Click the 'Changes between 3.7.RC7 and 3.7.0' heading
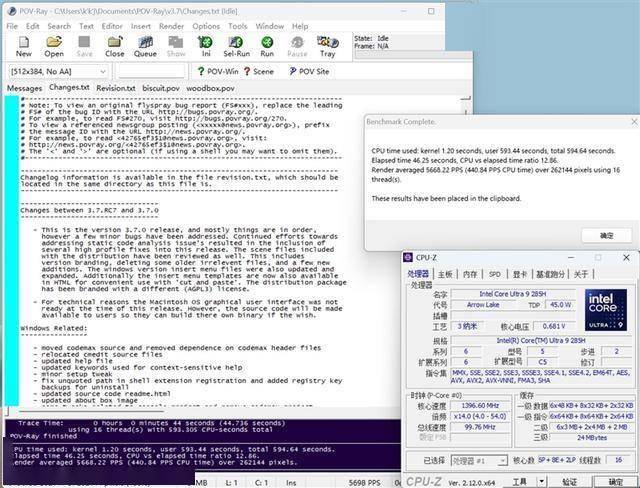 (x=89, y=211)
